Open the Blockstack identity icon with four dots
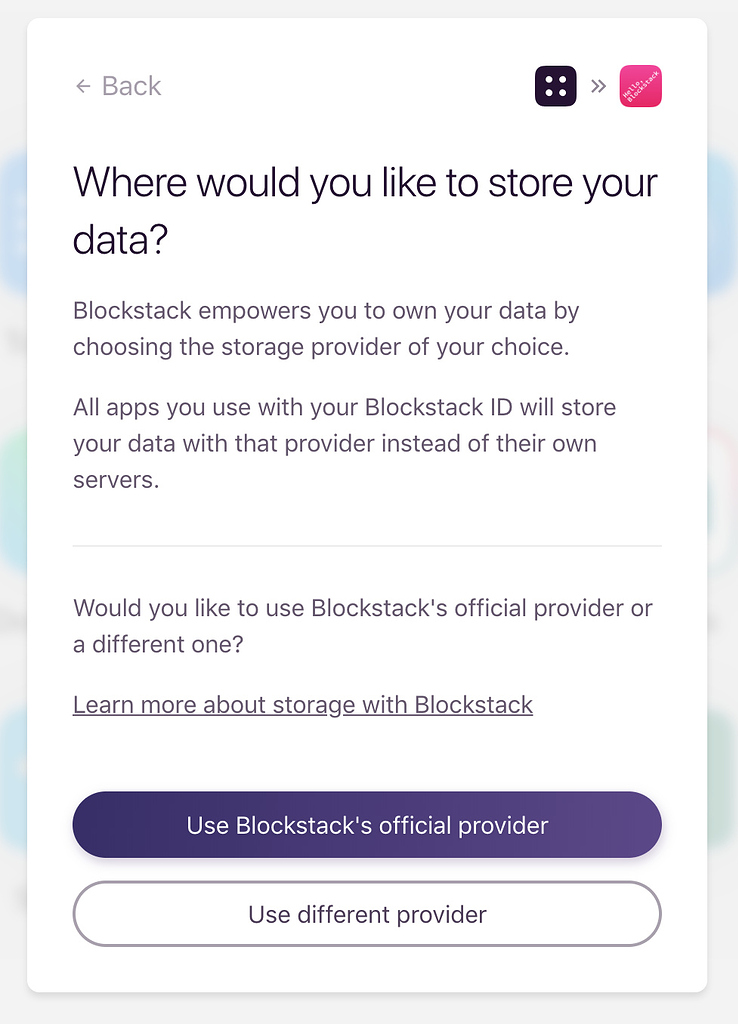Viewport: 738px width, 1024px height. coord(556,86)
